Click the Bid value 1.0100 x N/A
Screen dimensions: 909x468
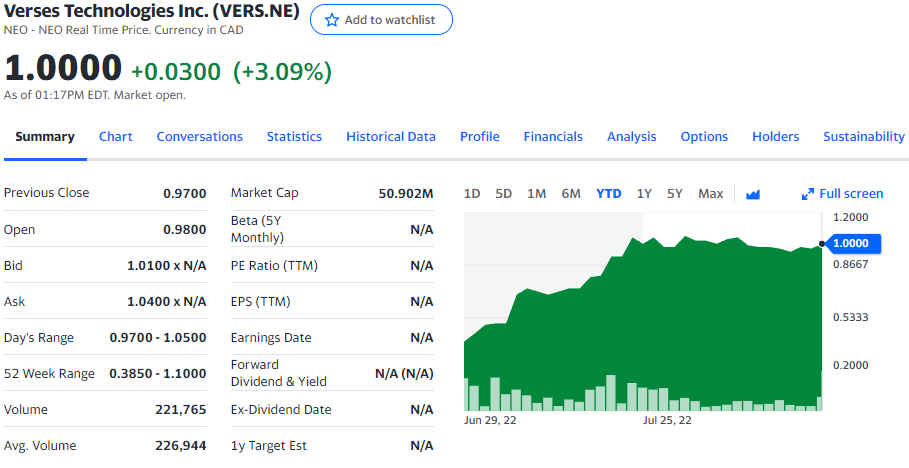point(166,266)
